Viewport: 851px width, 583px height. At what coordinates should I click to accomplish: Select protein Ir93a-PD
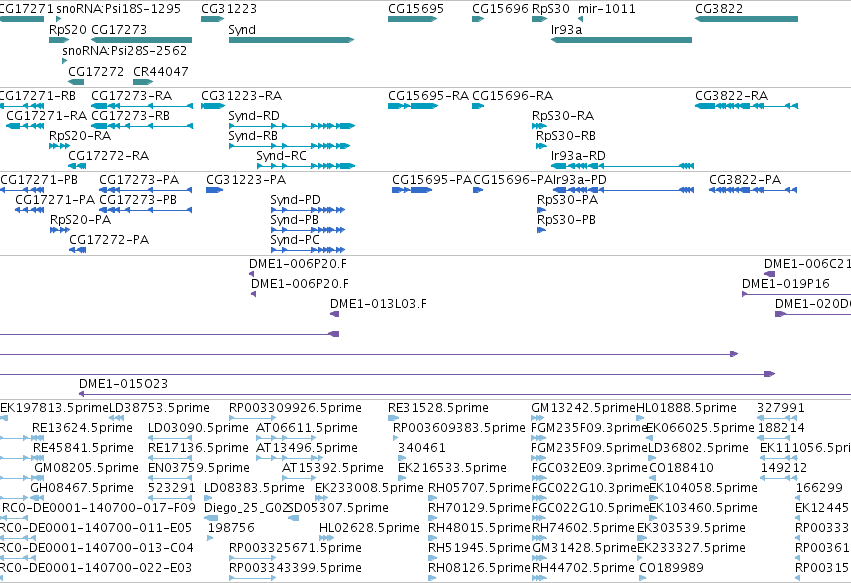pyautogui.click(x=623, y=190)
